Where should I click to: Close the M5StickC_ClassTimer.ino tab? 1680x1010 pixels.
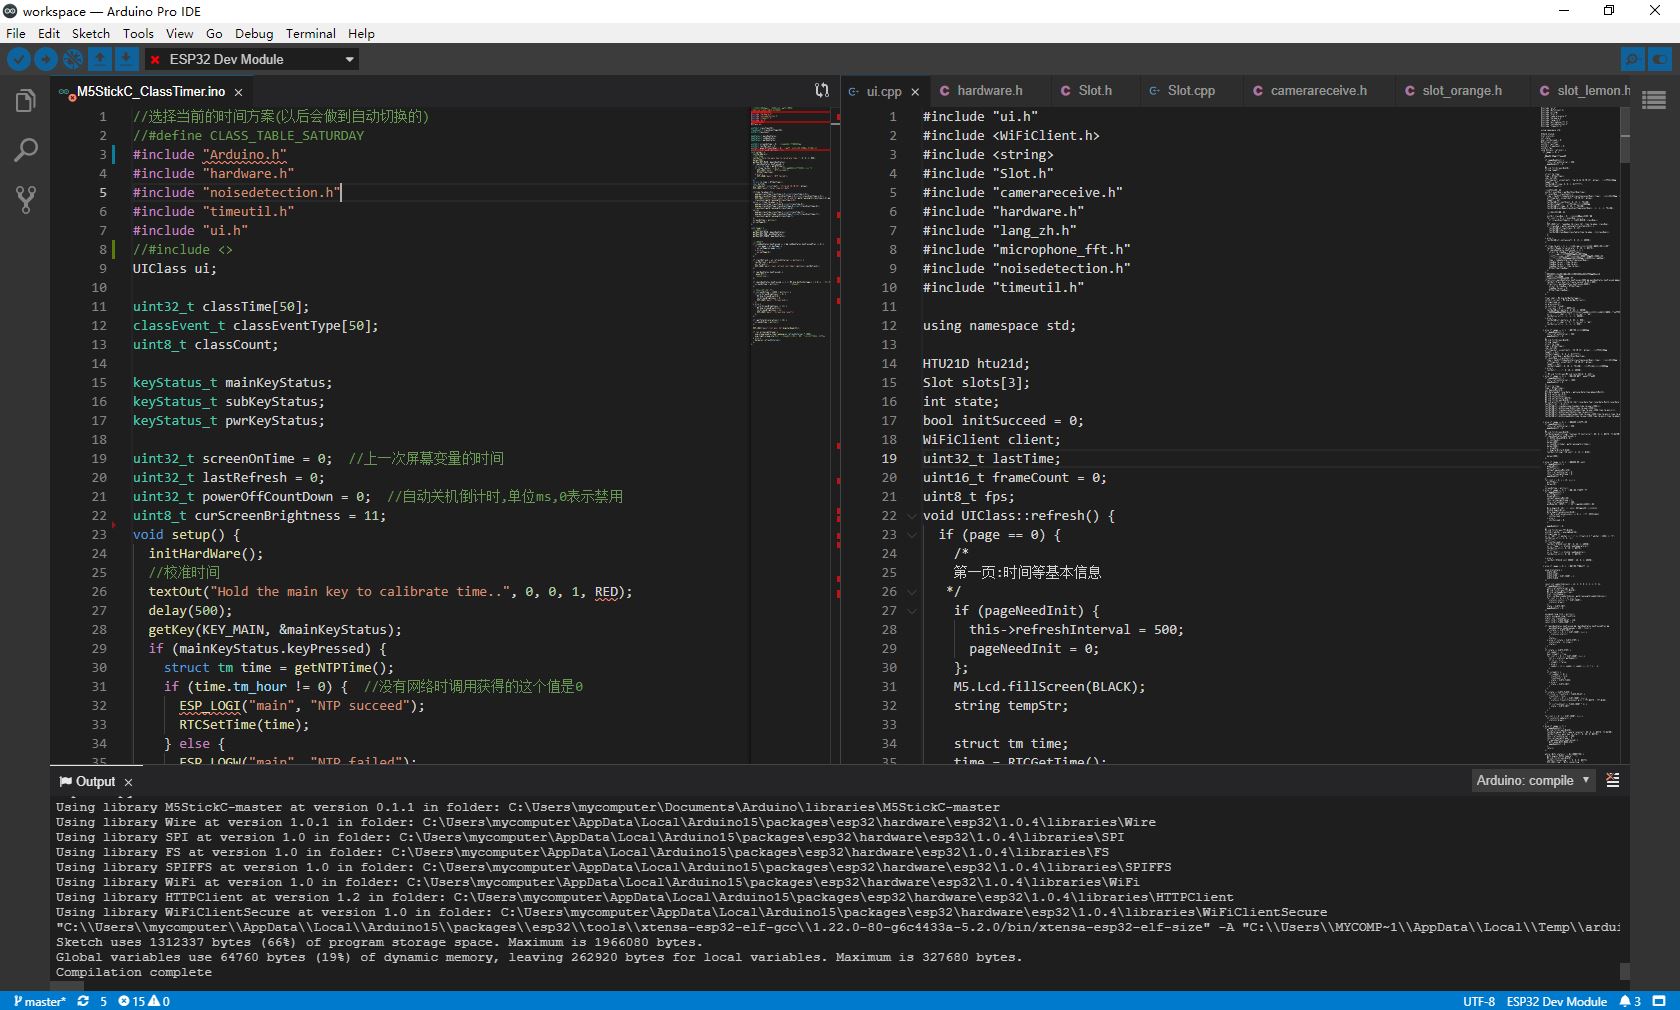pos(238,92)
